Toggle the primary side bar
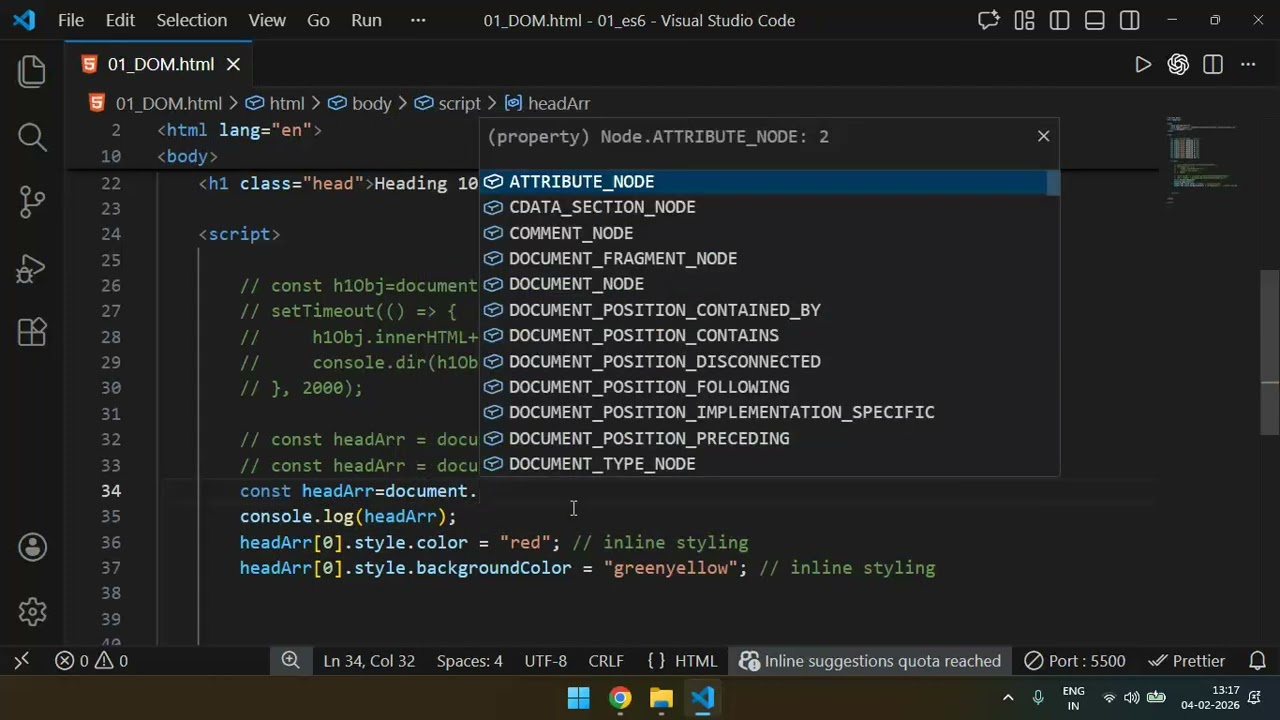Image resolution: width=1280 pixels, height=720 pixels. click(x=1059, y=20)
